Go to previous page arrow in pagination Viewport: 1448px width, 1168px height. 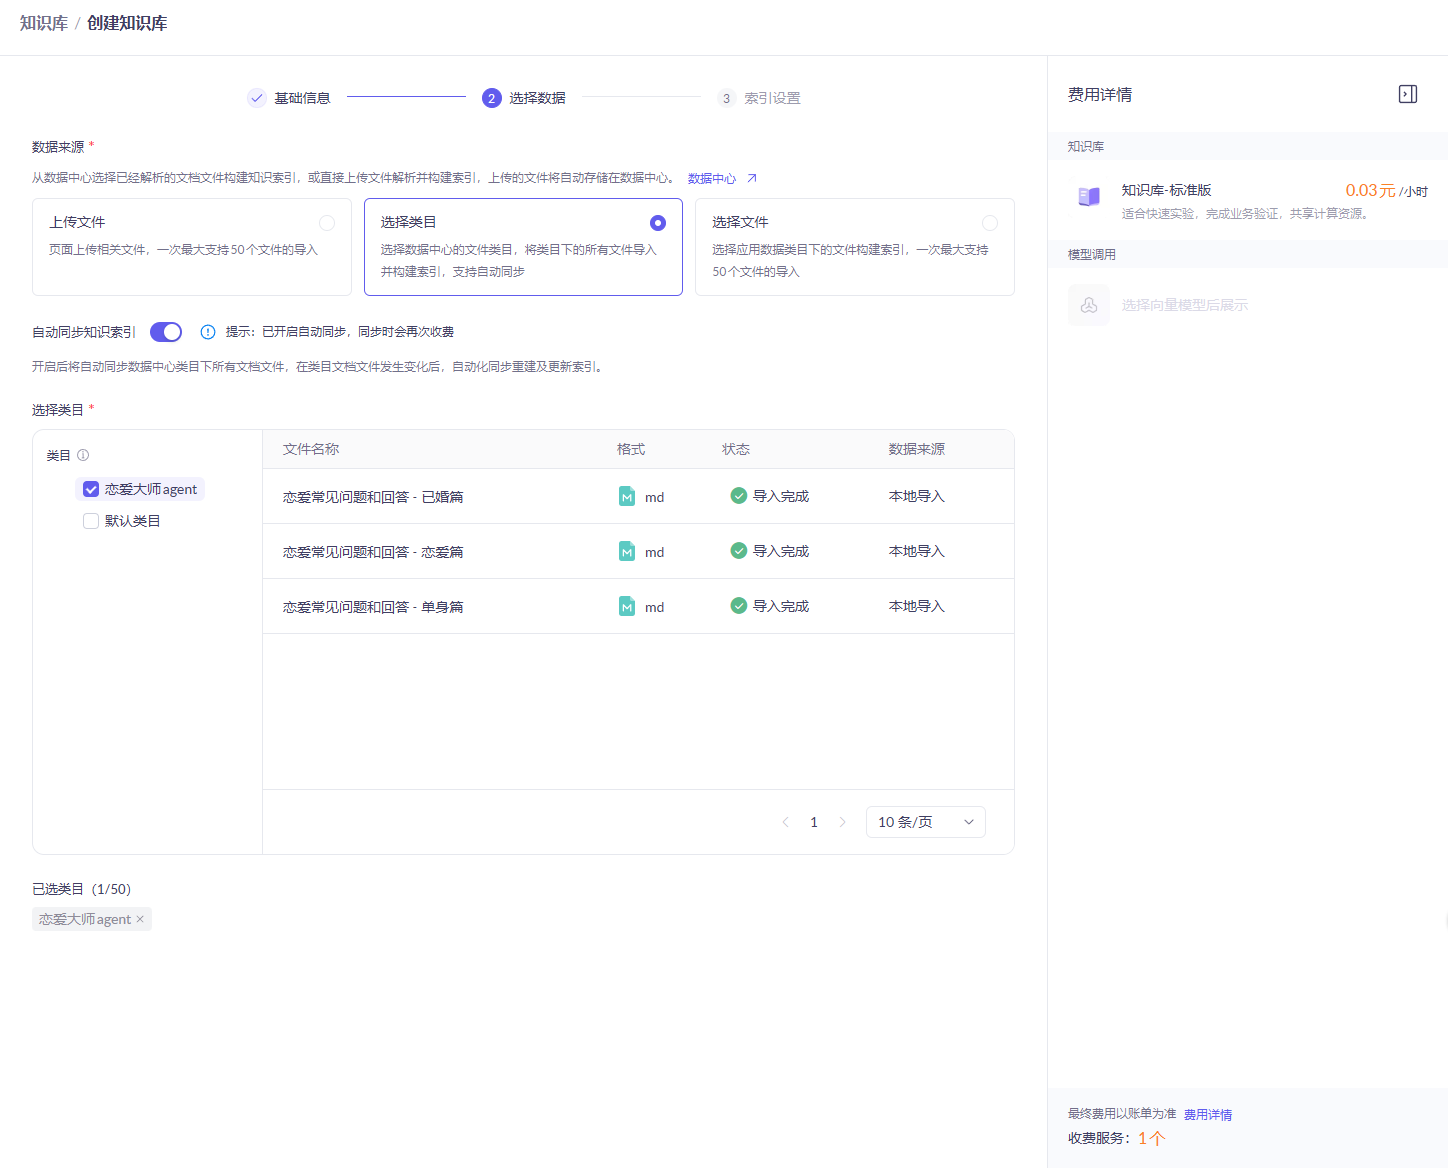point(785,822)
